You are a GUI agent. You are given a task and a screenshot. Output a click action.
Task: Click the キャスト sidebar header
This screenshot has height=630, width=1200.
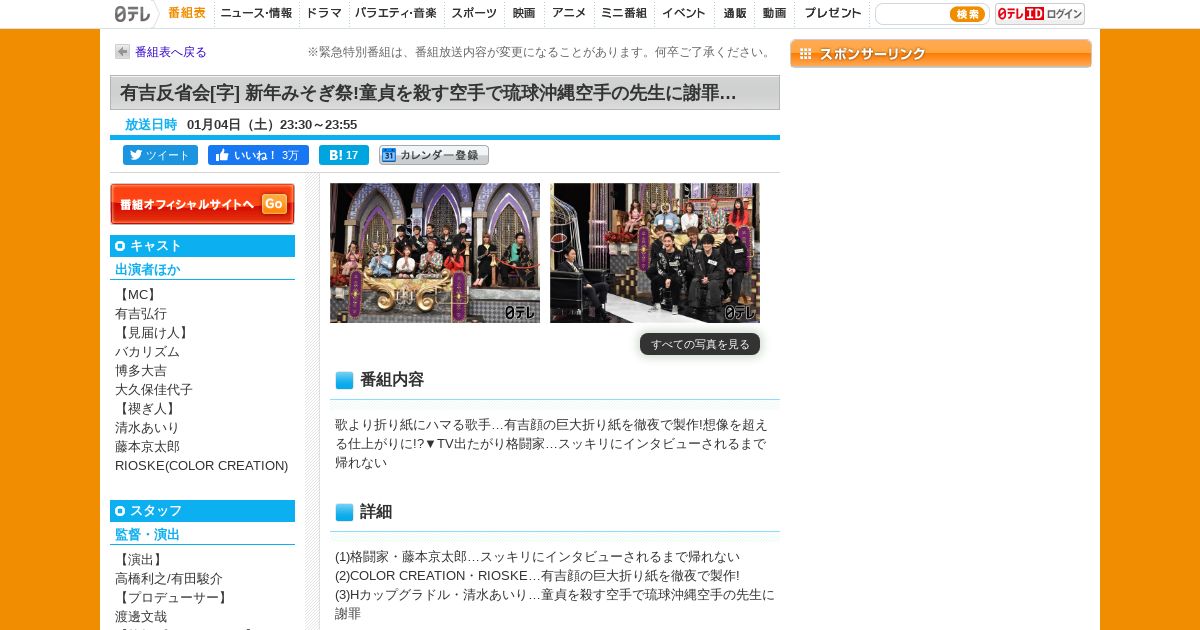pos(202,246)
